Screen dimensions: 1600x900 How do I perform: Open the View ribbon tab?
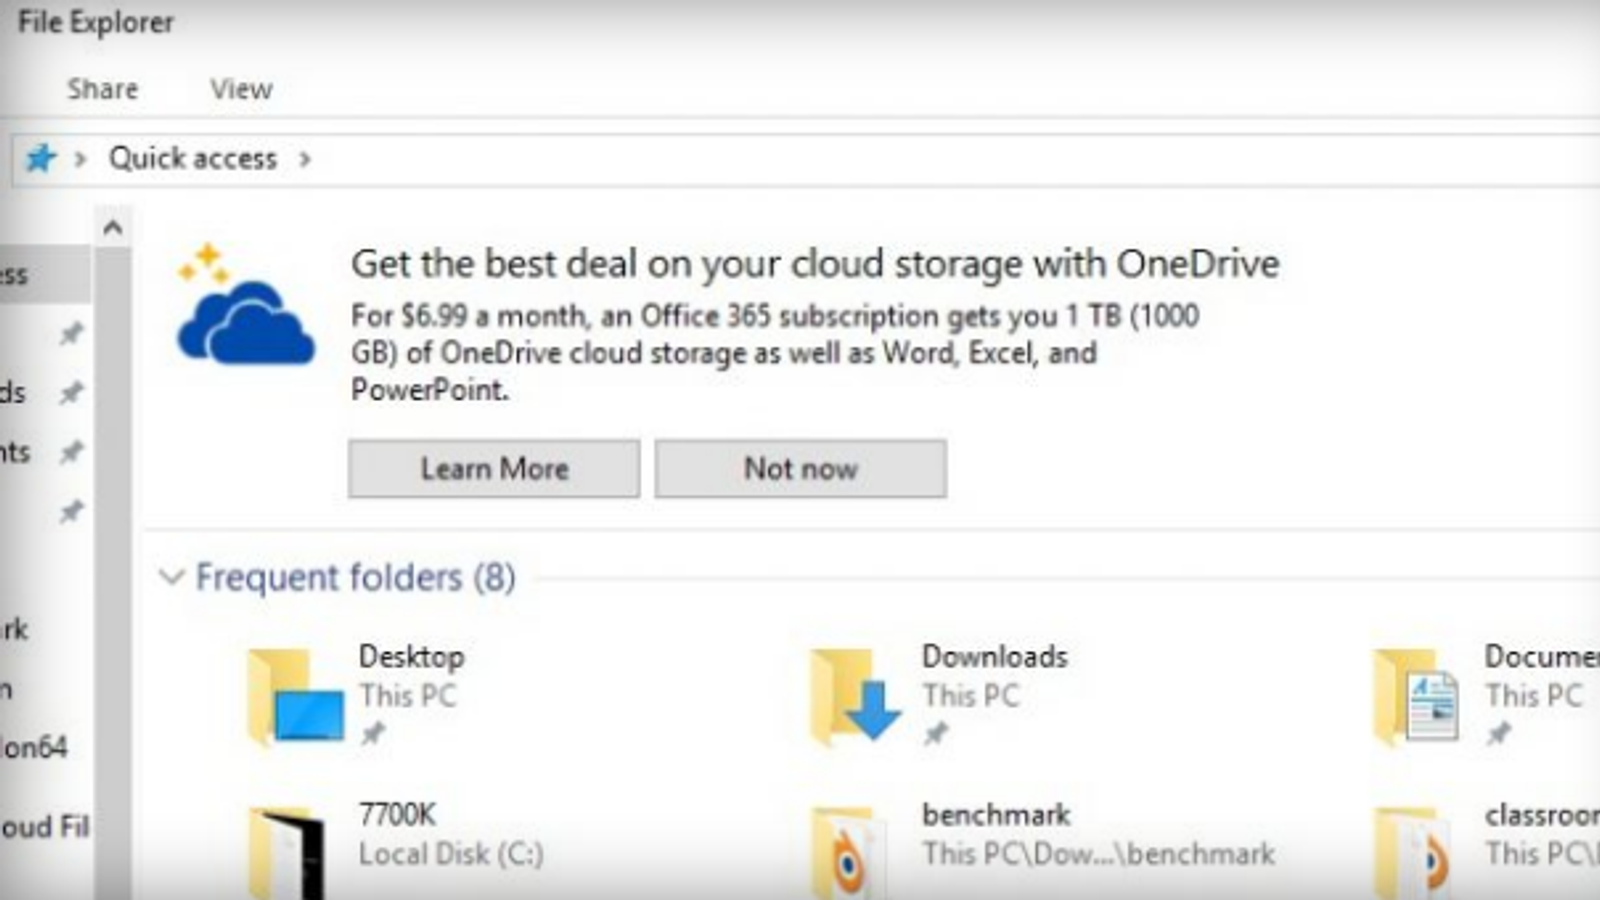(241, 89)
